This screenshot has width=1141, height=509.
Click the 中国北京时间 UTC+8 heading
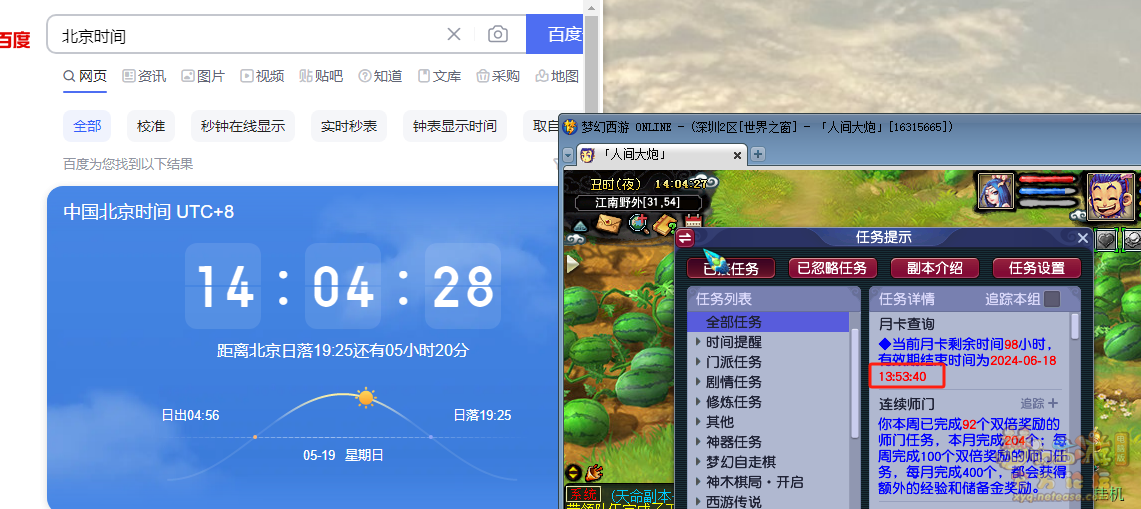[149, 212]
